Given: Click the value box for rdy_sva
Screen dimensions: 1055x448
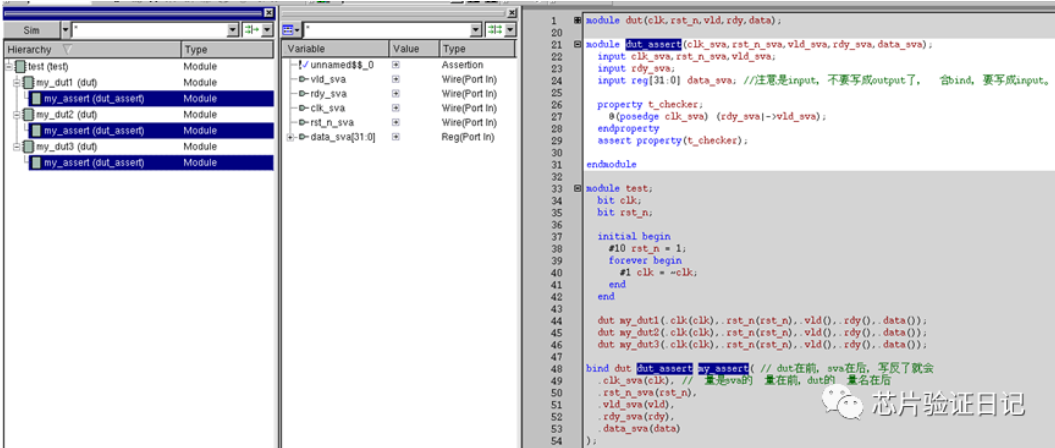Looking at the screenshot, I should coord(396,94).
